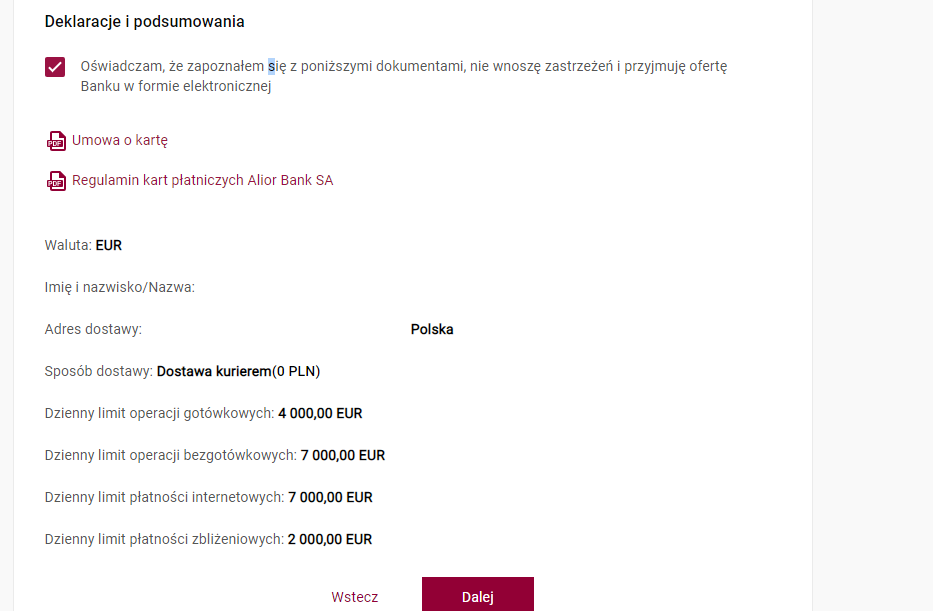
Task: Go back with the Wstecz button
Action: [355, 597]
